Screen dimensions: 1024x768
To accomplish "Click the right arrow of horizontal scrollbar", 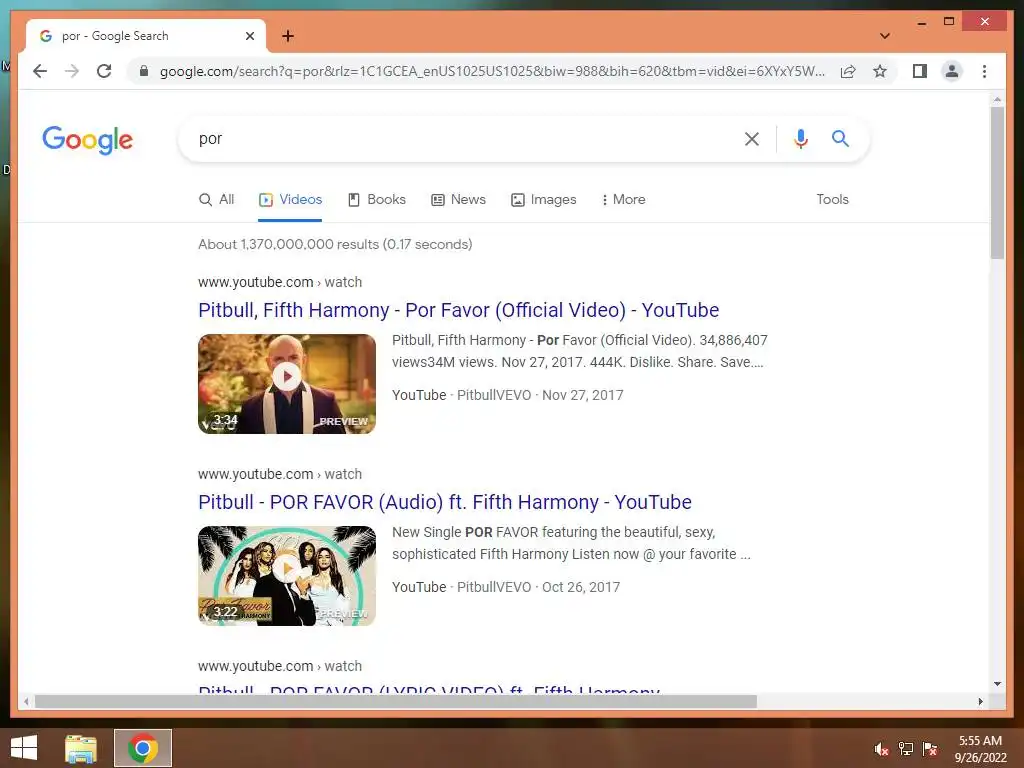I will tap(980, 701).
